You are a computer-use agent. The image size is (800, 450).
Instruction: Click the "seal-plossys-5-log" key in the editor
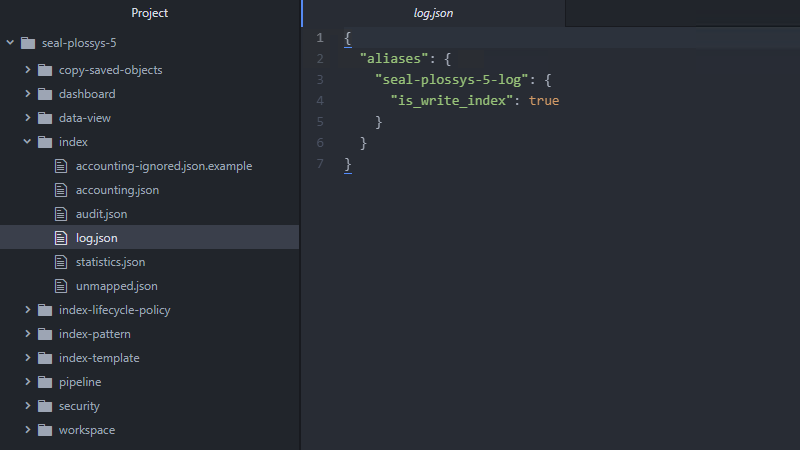click(x=452, y=80)
